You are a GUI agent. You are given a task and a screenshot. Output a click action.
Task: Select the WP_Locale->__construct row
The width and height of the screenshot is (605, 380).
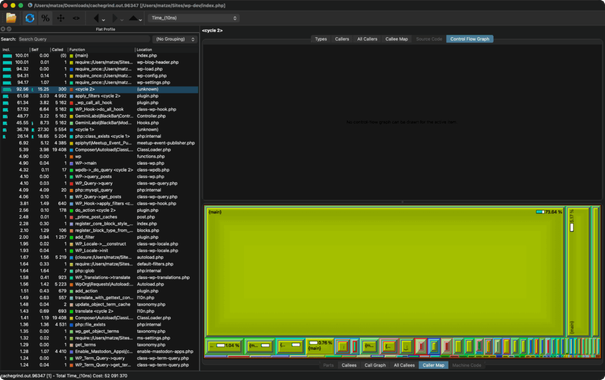pos(99,244)
